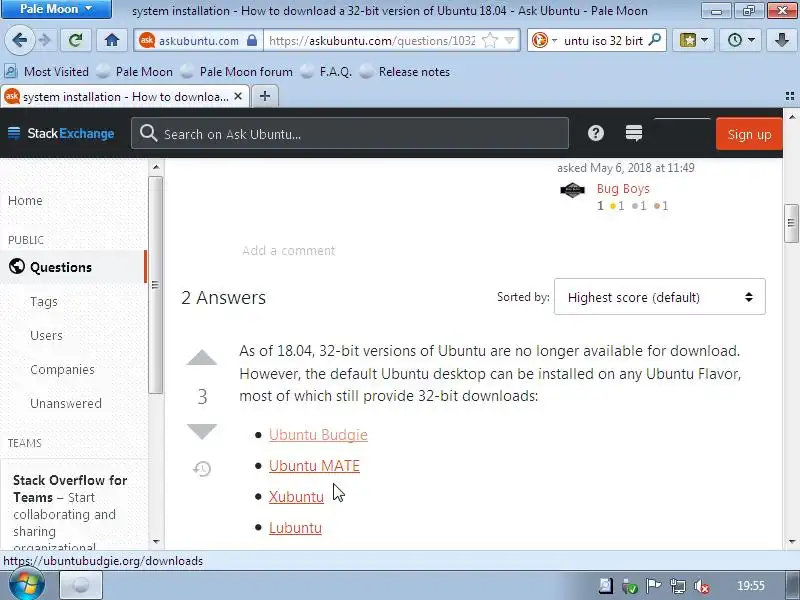The width and height of the screenshot is (800, 600).
Task: Click the browser search box text
Action: click(x=604, y=40)
